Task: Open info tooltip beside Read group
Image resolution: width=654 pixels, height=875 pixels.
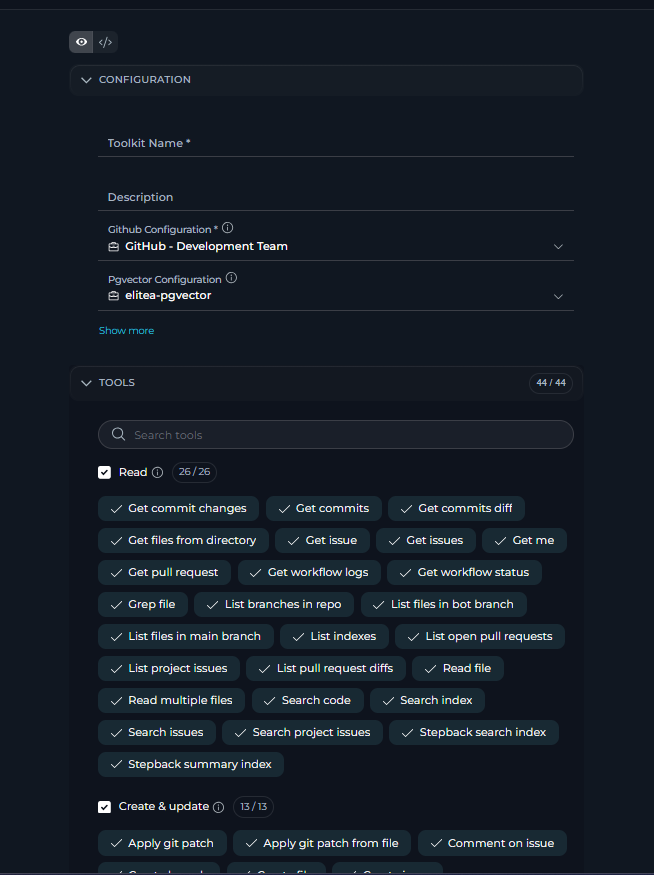Action: coord(158,473)
